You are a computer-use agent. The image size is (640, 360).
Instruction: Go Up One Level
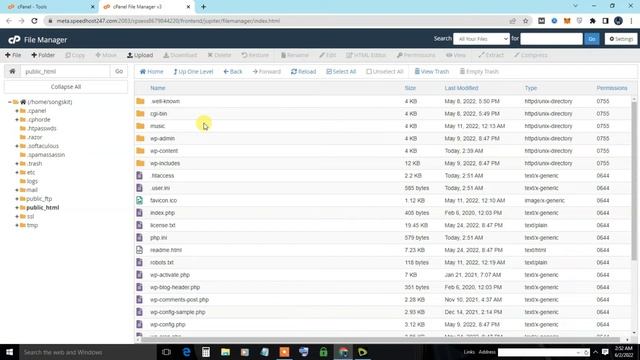193,71
